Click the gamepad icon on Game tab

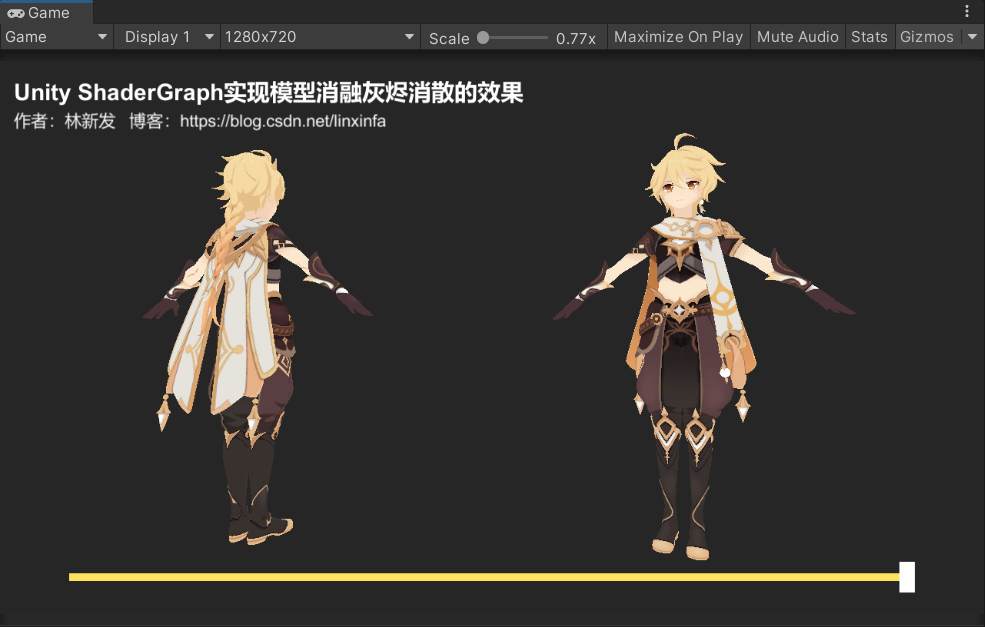tap(16, 13)
